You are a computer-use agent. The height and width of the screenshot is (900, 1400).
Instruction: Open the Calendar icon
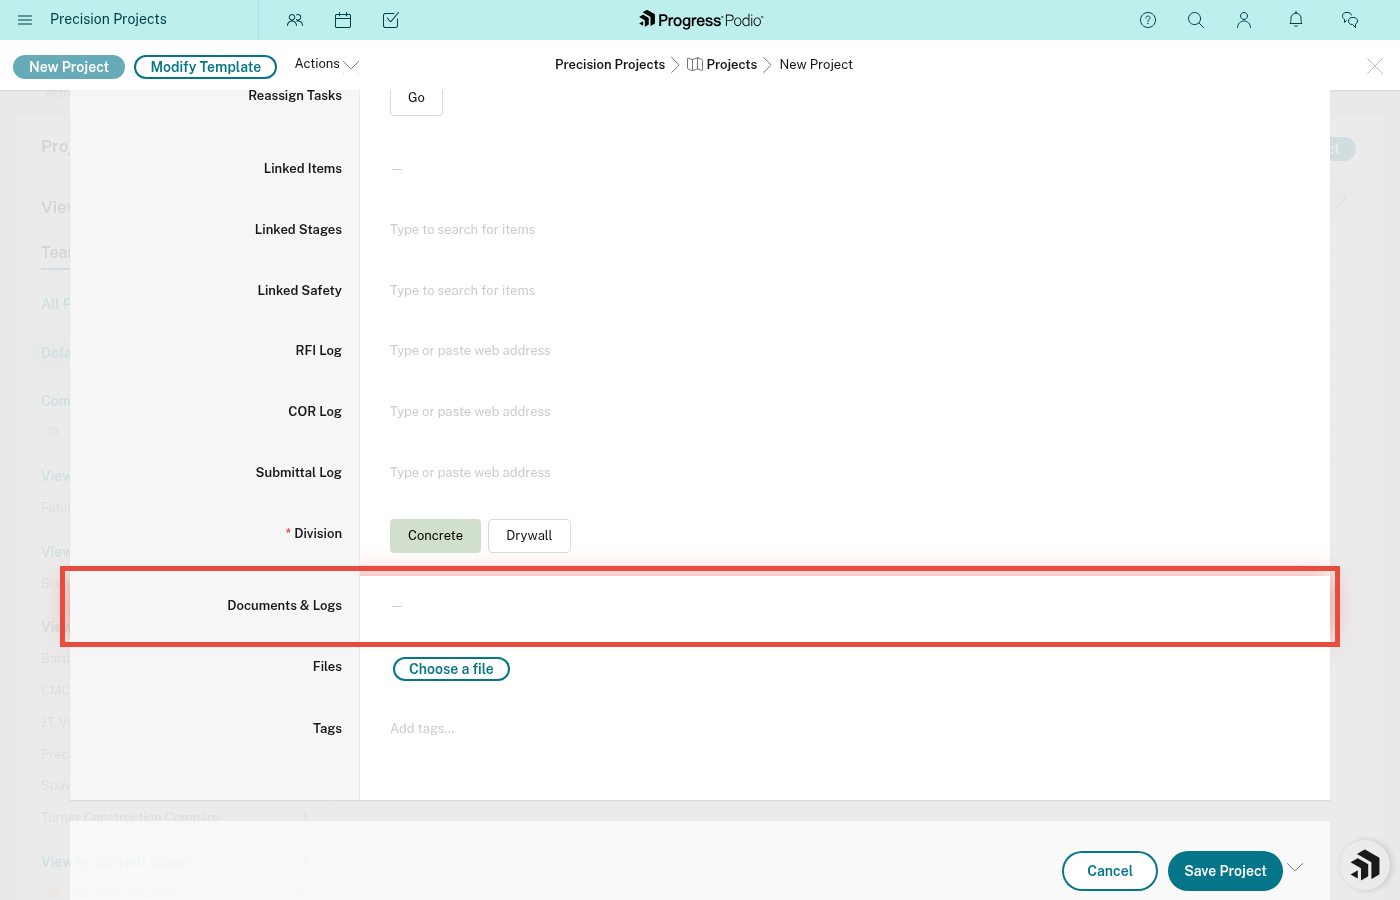click(x=343, y=20)
